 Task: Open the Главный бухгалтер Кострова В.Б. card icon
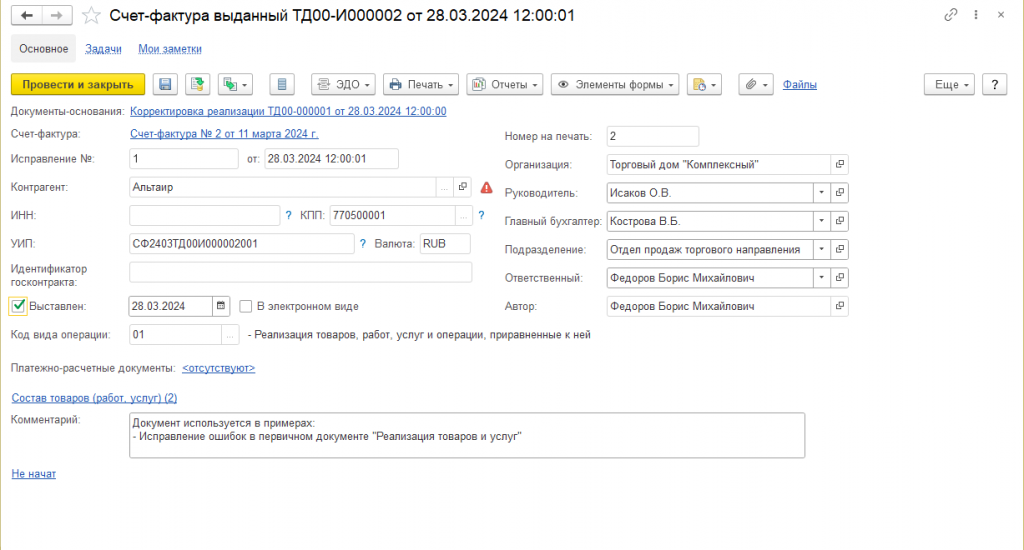coord(839,221)
